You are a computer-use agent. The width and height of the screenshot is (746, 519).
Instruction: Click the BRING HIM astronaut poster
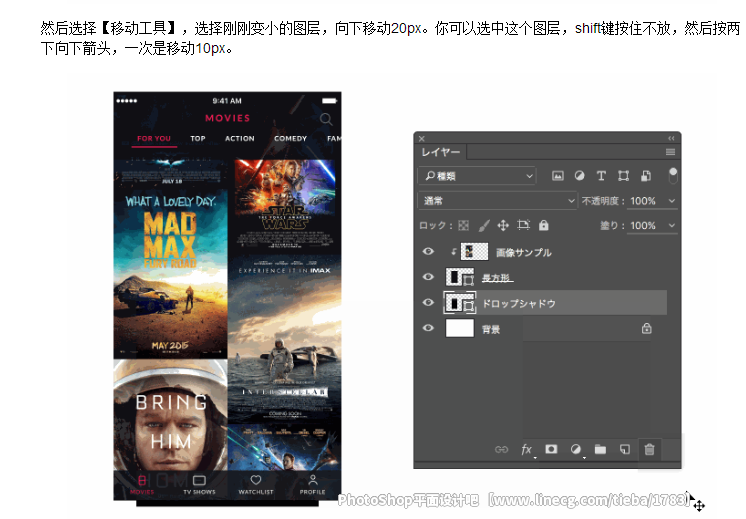point(170,415)
